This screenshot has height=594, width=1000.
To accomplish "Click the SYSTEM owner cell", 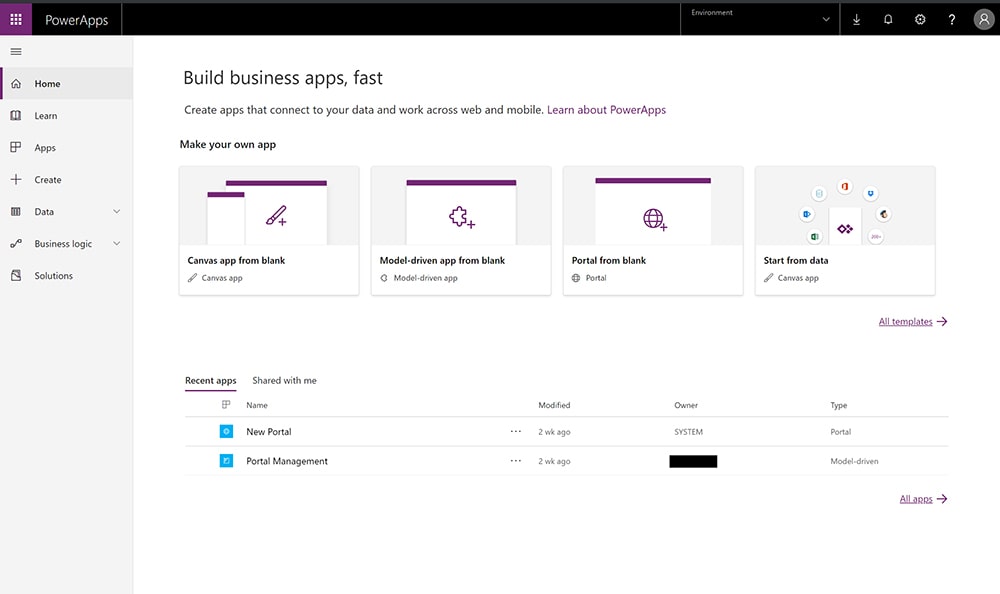I will click(689, 432).
